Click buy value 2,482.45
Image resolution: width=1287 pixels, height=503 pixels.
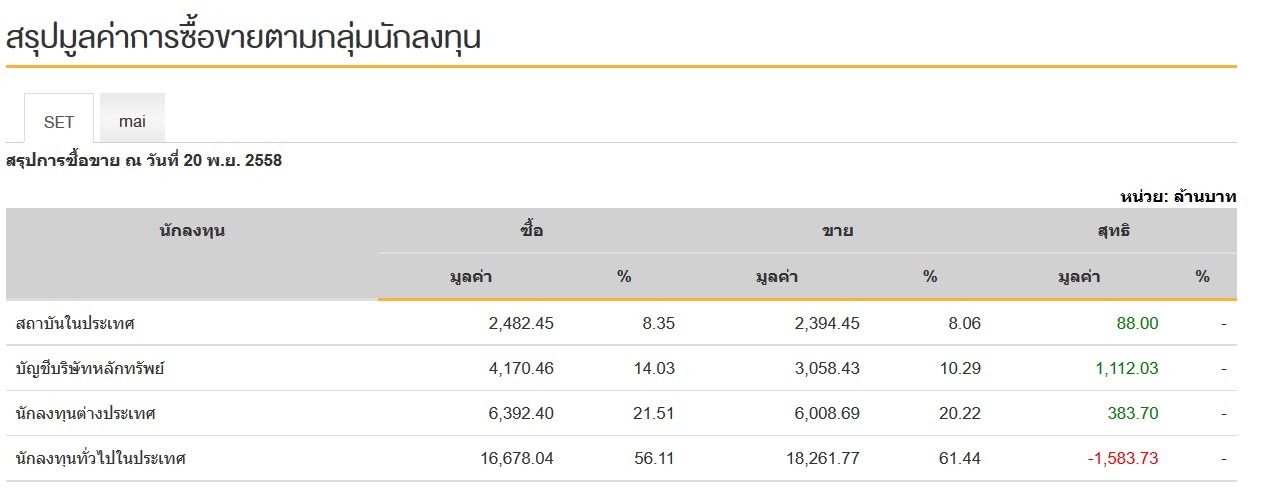click(x=520, y=324)
